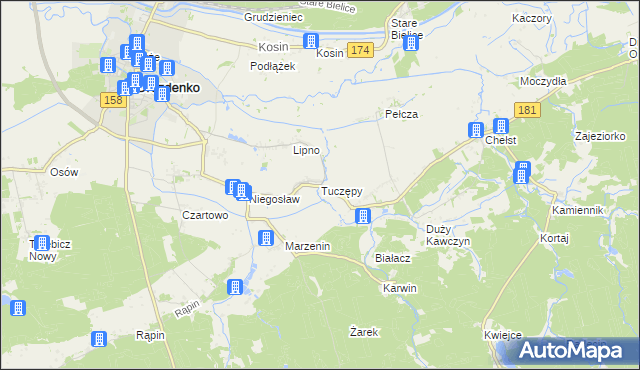The height and width of the screenshot is (370, 640).
Task: Click the building marker directly above Chełst label
Action: pos(501,126)
